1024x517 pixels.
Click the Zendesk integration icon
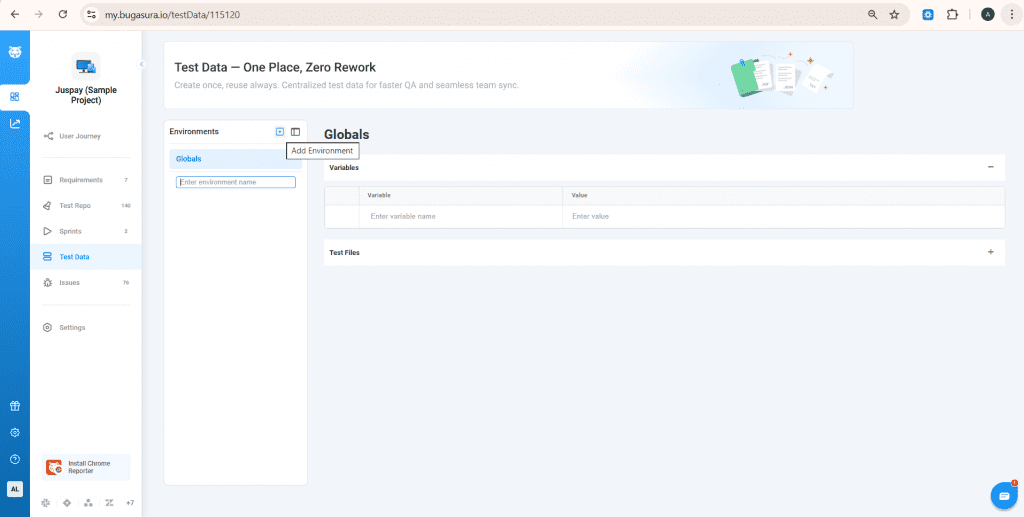(109, 502)
